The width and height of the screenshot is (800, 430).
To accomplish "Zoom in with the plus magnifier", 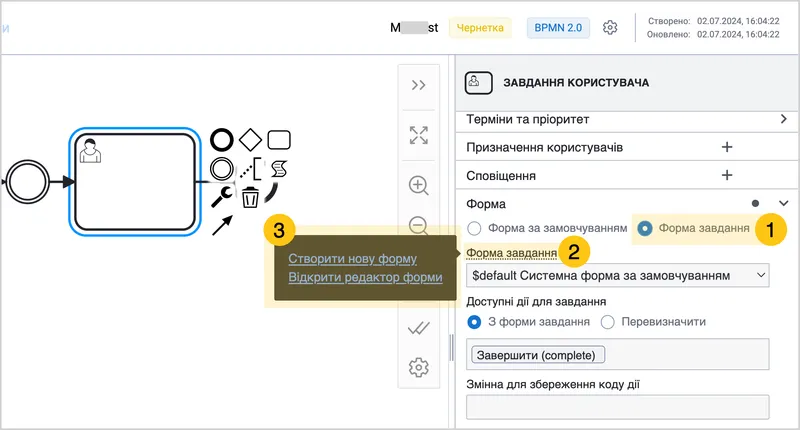I will [418, 185].
